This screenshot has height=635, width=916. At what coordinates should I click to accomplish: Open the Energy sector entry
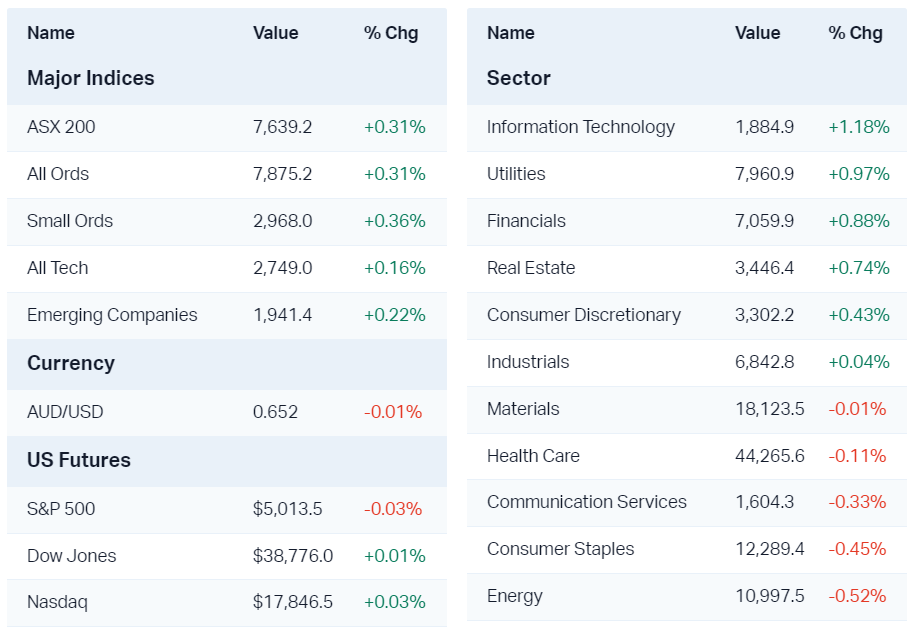515,596
